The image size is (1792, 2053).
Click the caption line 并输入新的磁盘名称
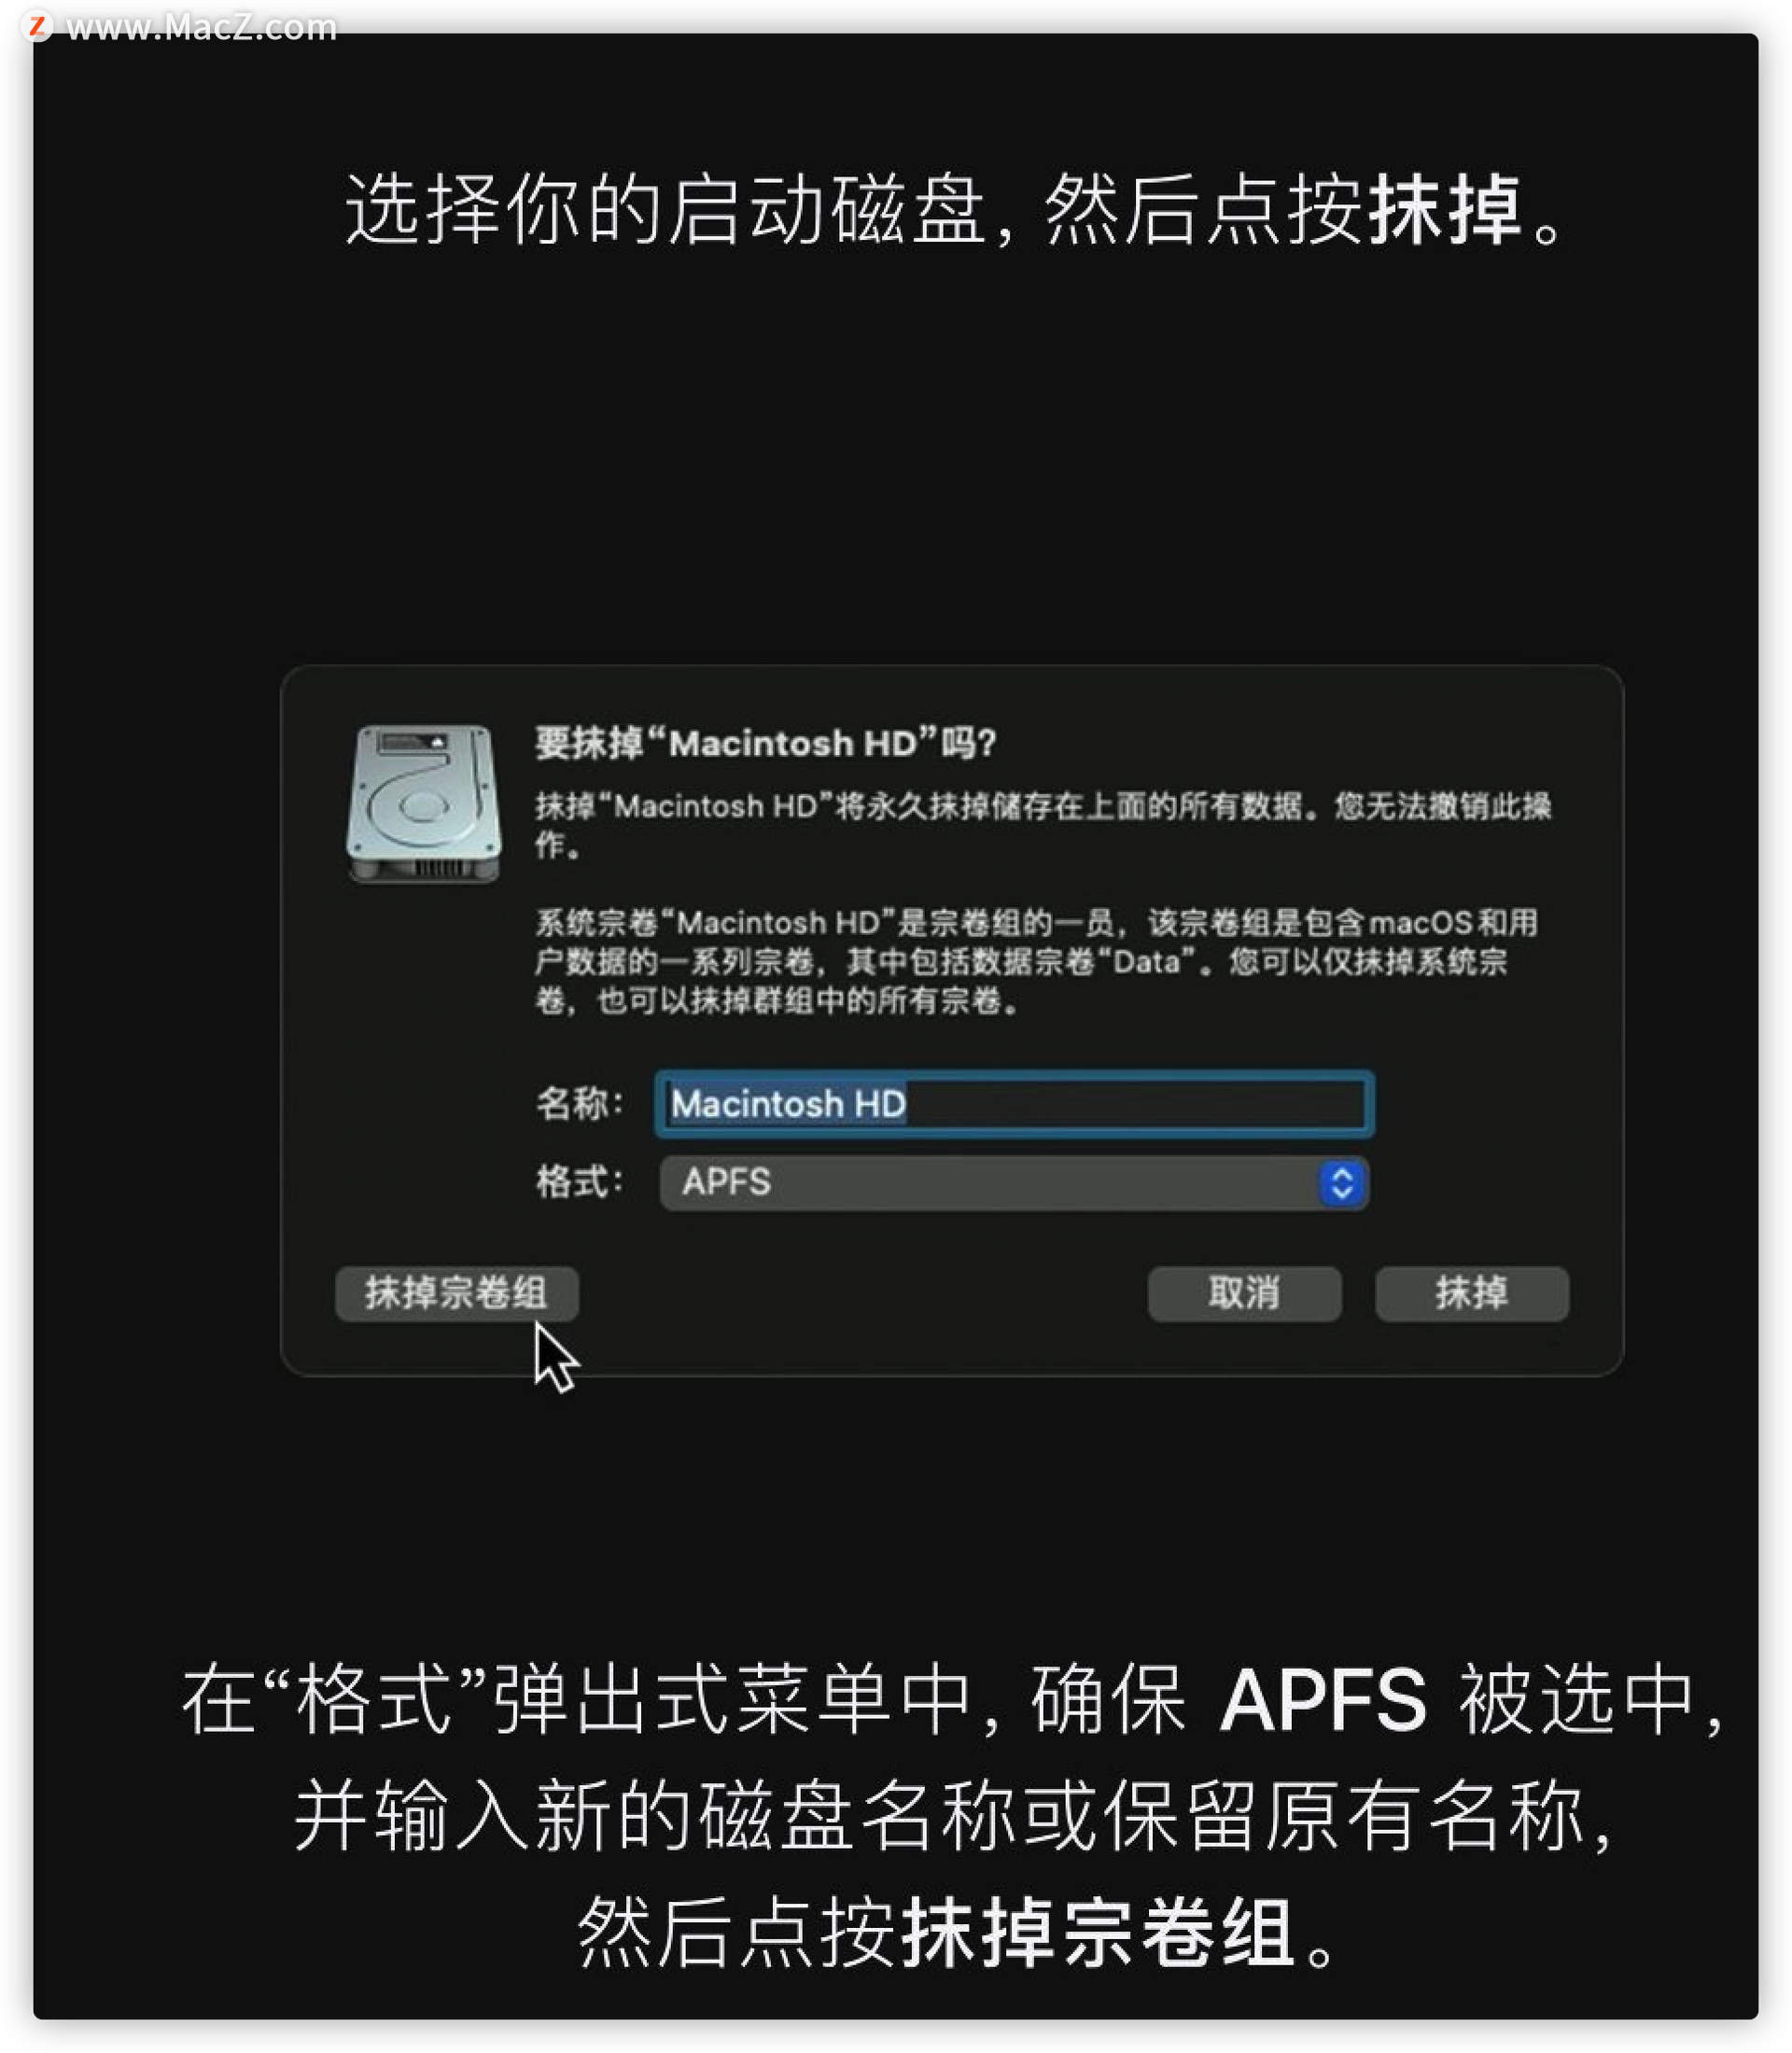click(953, 1816)
